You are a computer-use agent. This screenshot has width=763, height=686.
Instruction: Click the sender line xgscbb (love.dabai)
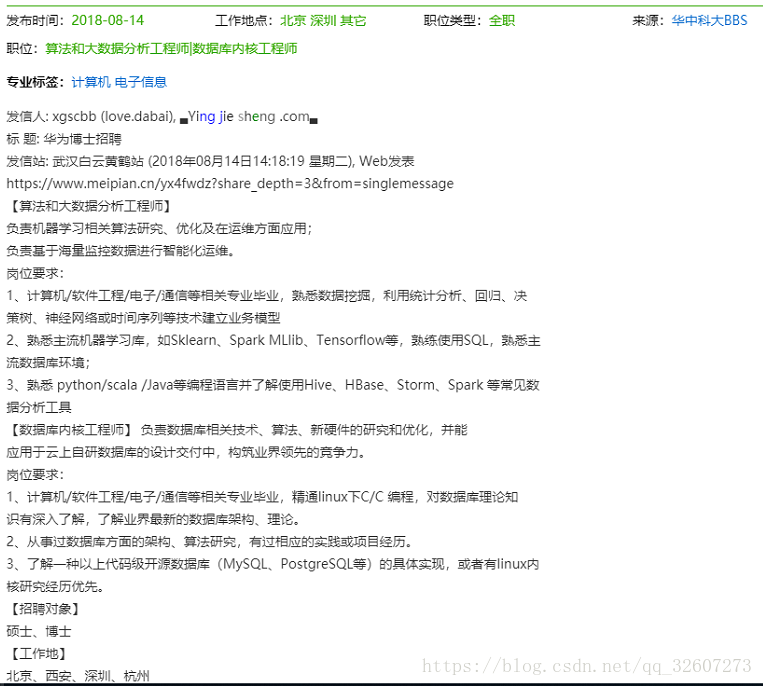[x=91, y=117]
